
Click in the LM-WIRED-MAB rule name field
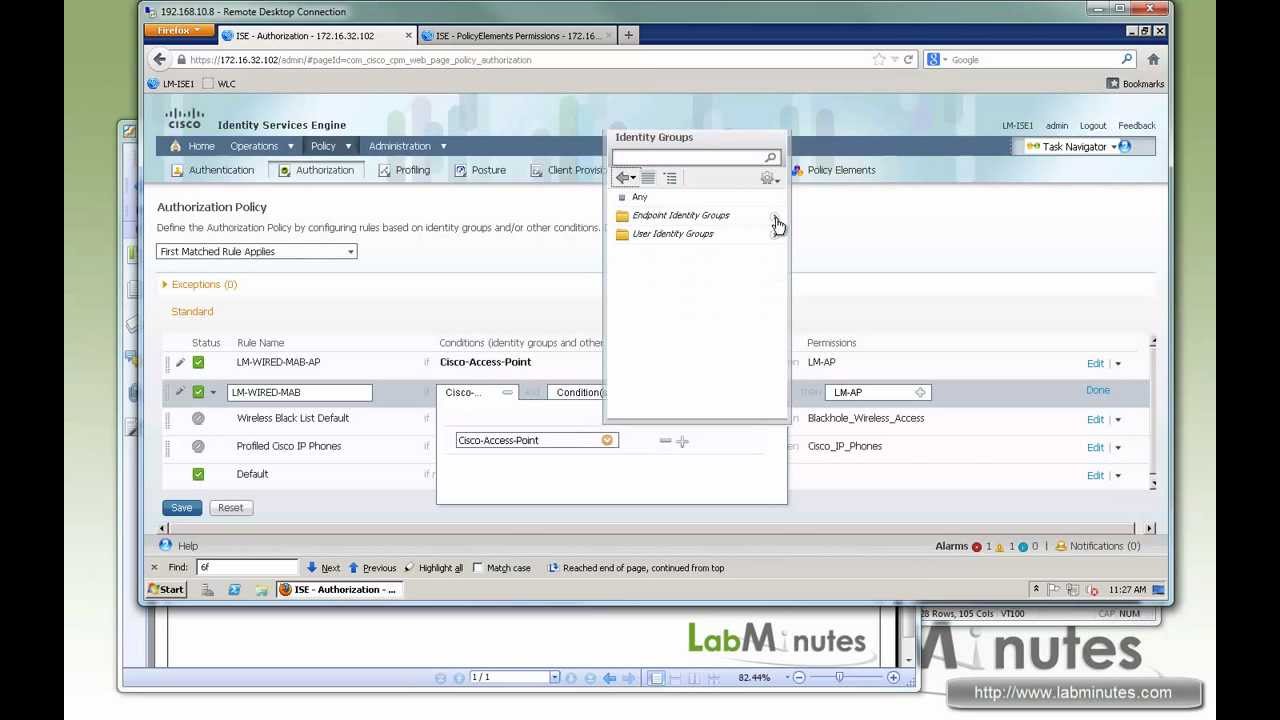[300, 393]
